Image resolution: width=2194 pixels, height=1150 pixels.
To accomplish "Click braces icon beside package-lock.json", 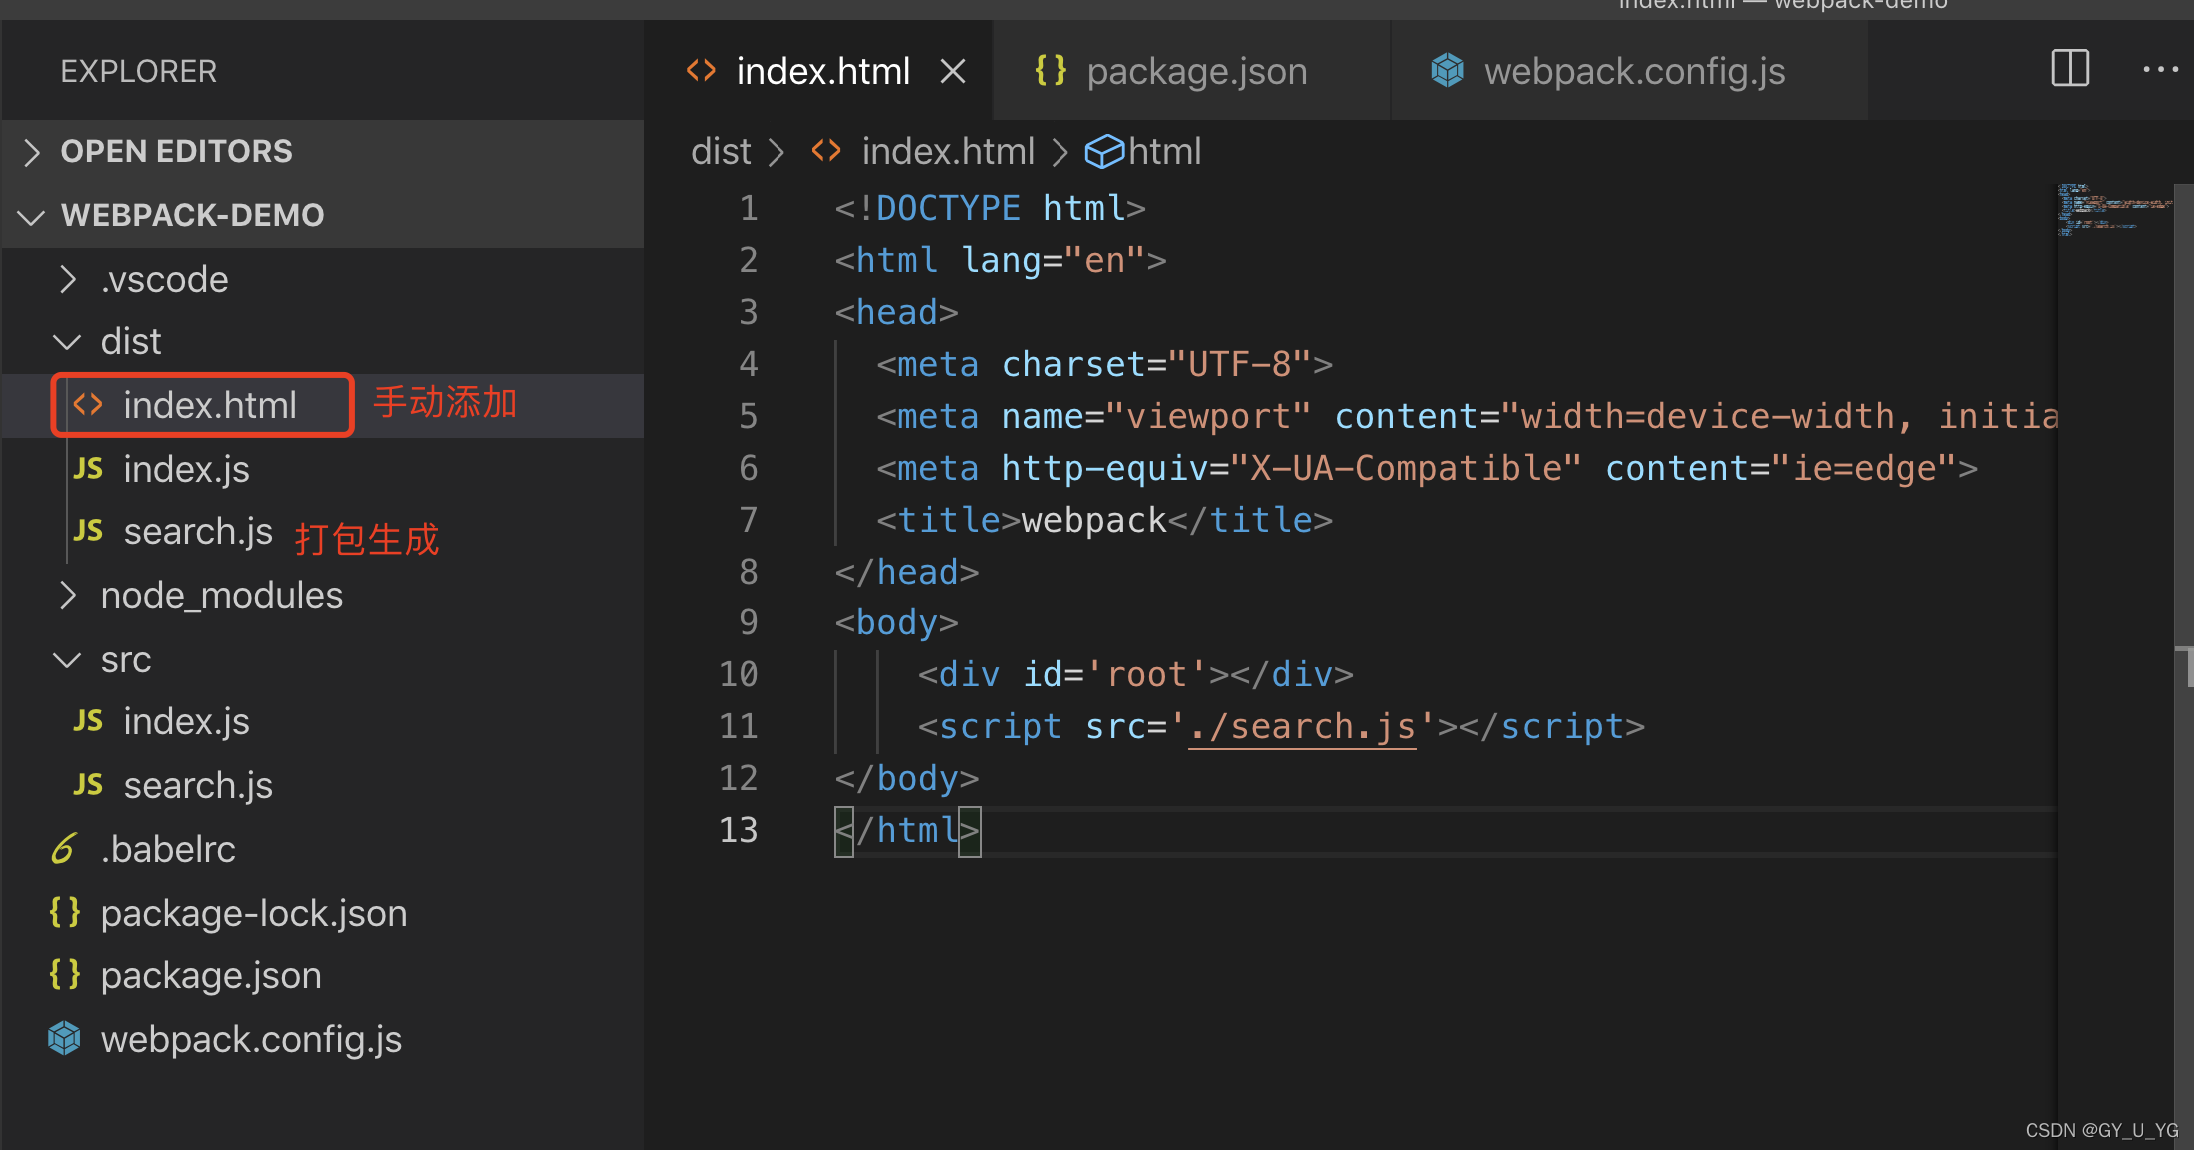I will [x=64, y=912].
